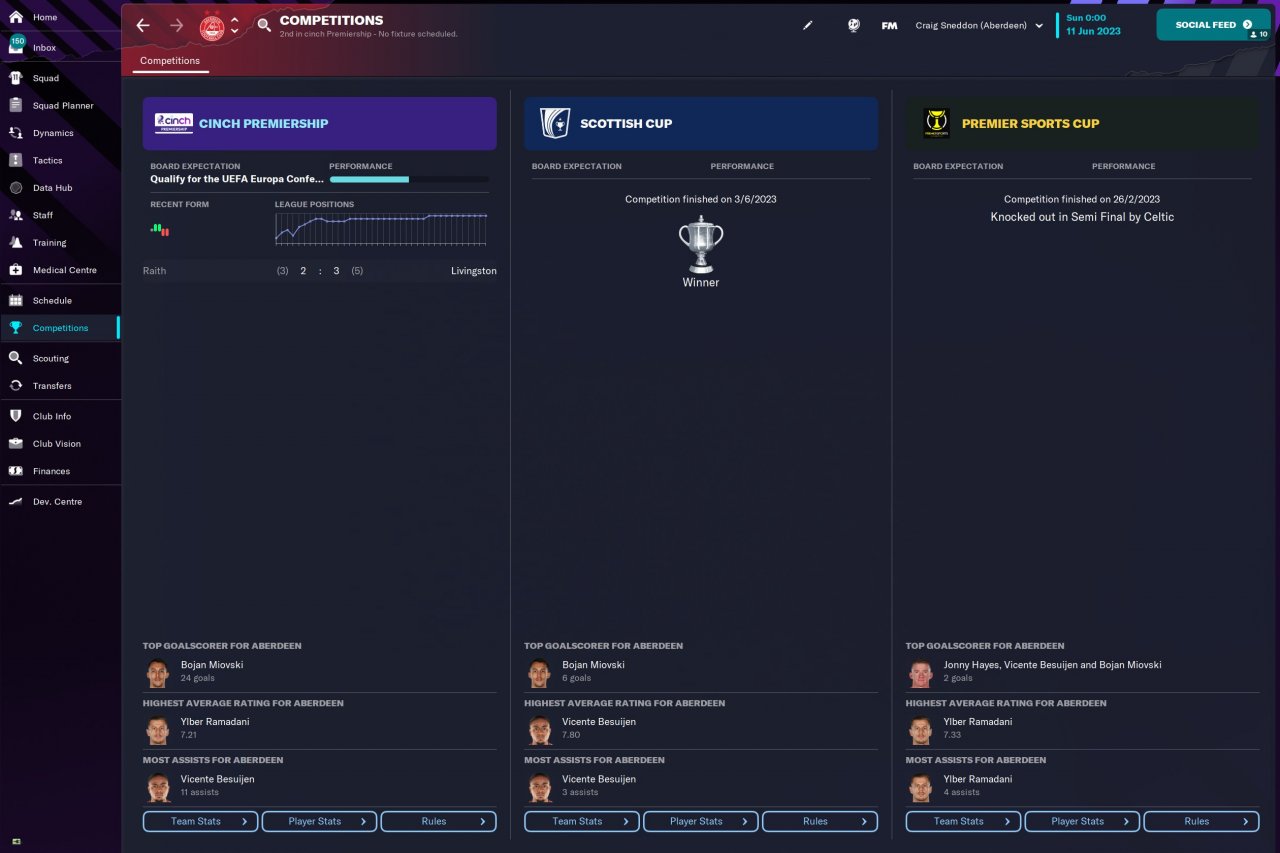Viewport: 1280px width, 853px height.
Task: Click the cinch Premiership logo
Action: tap(173, 123)
